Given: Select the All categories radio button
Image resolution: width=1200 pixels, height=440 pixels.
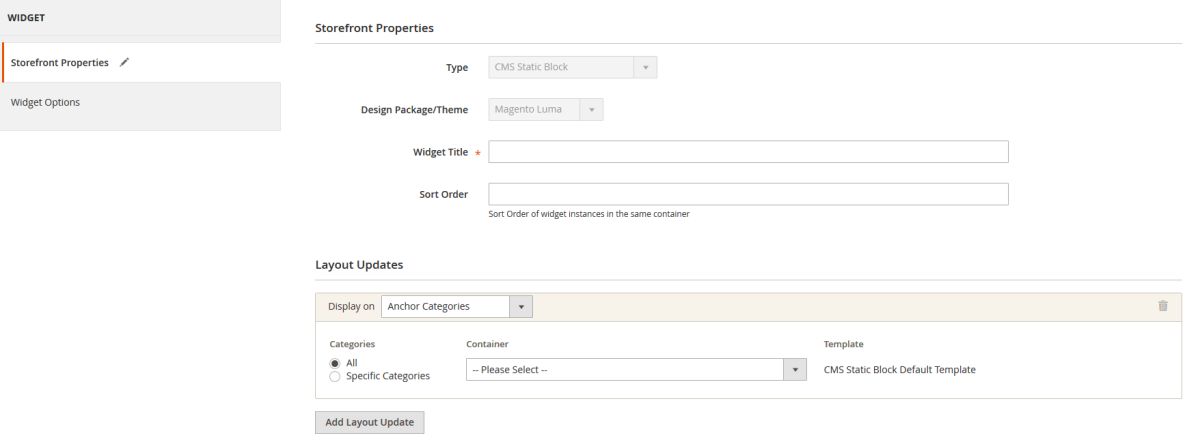Looking at the screenshot, I should tap(335, 363).
